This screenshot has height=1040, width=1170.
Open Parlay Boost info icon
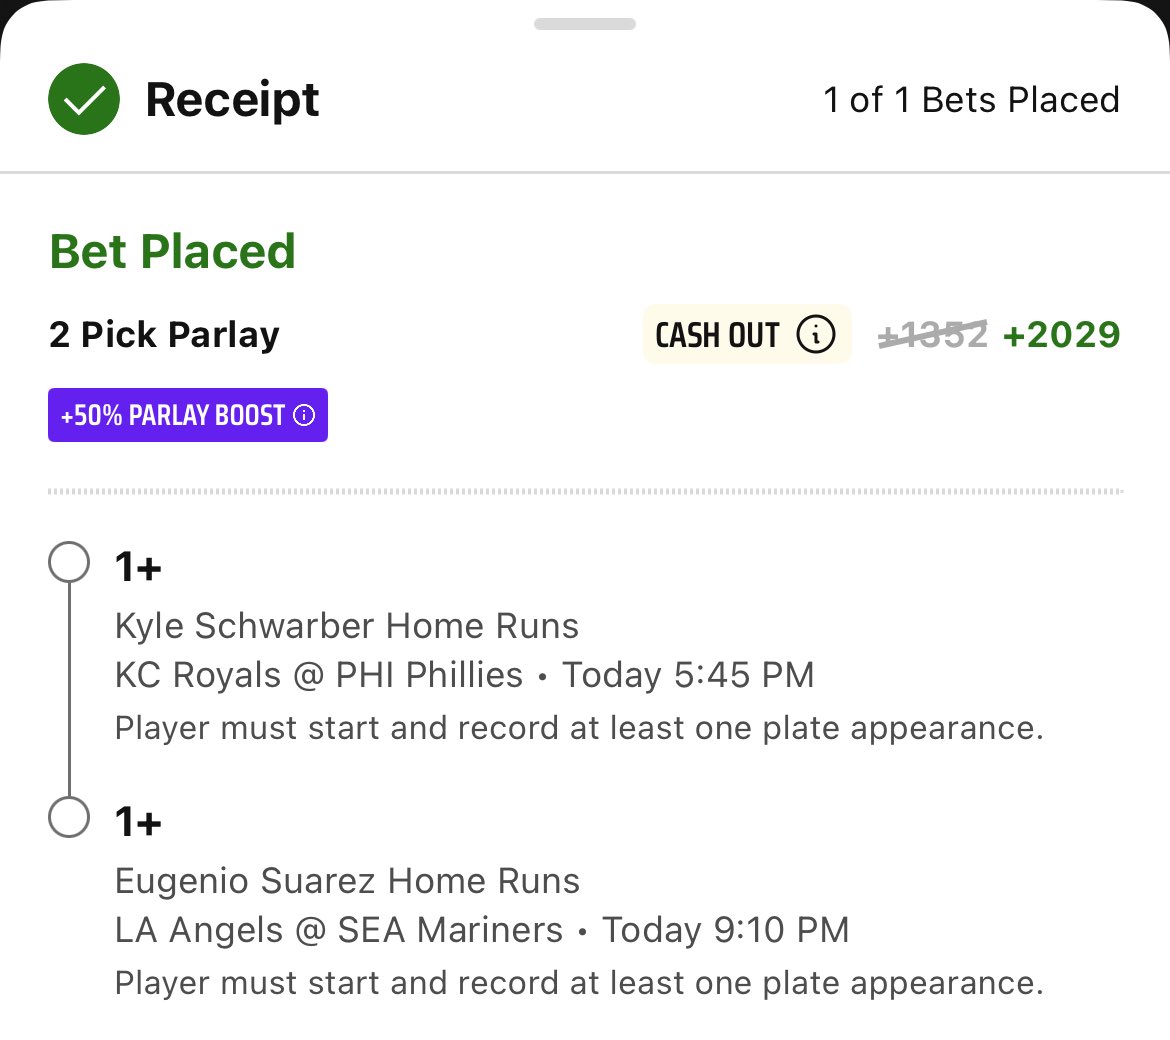(304, 415)
